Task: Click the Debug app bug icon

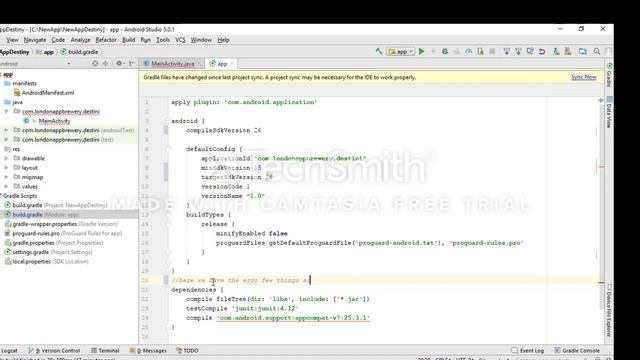Action: coord(445,51)
